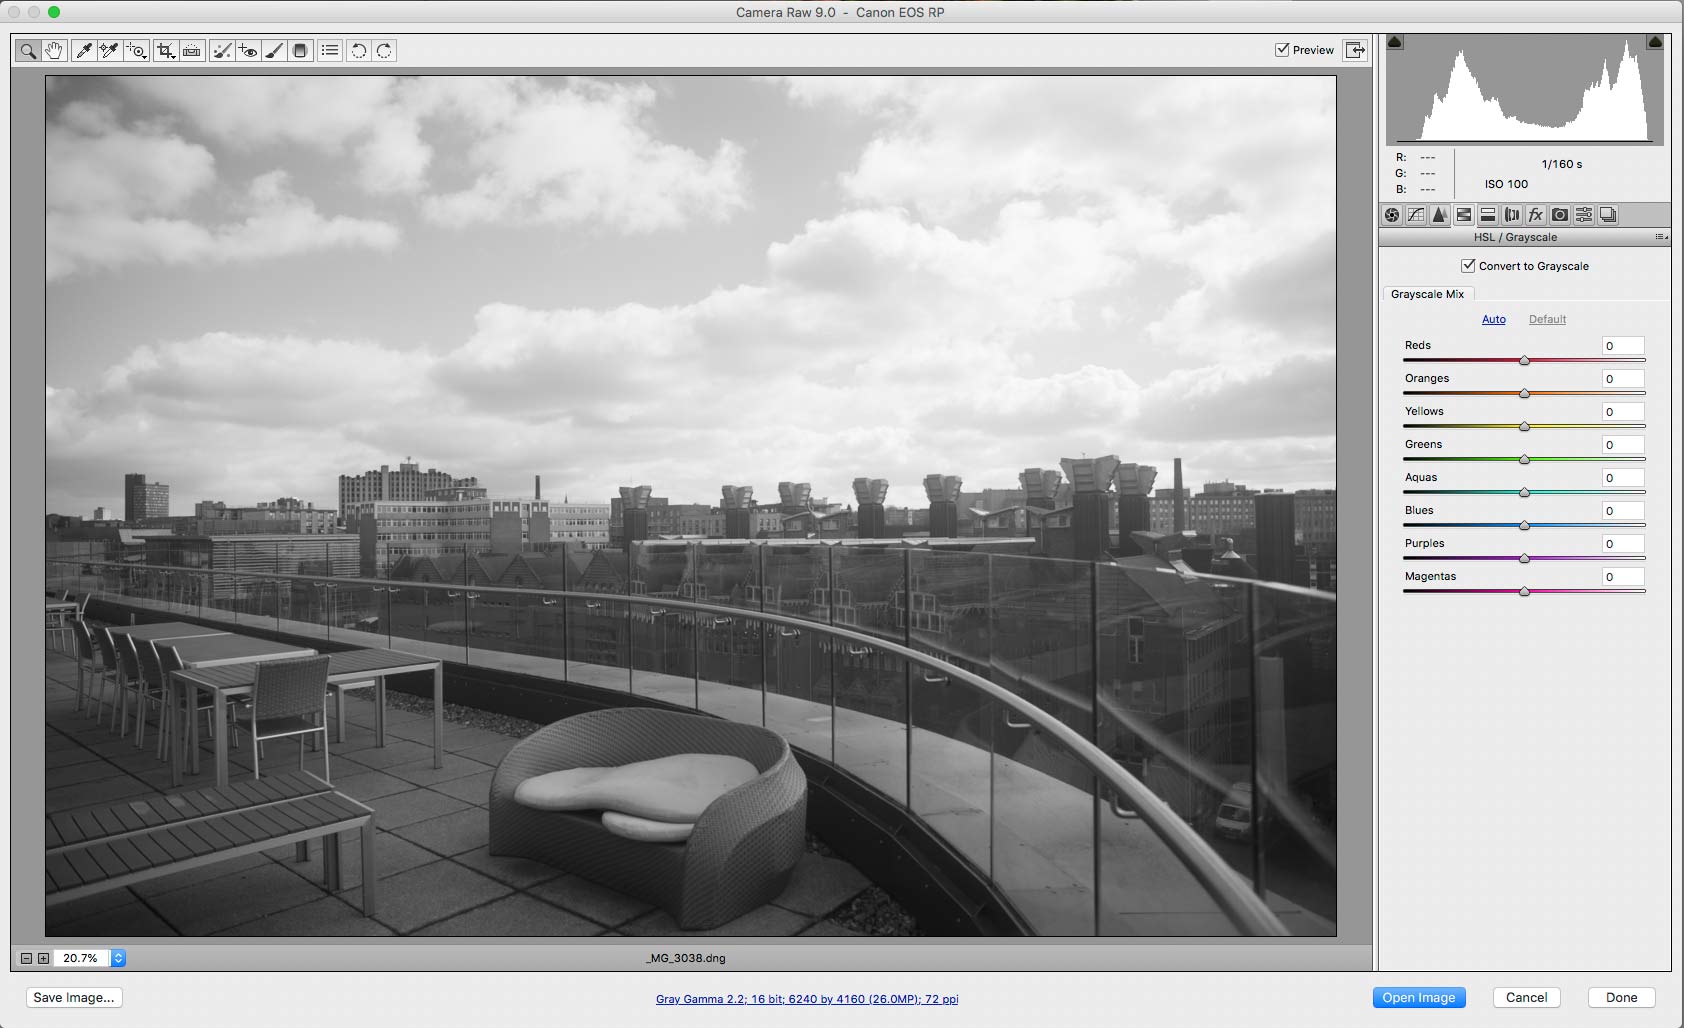Click the Yellows value input field
This screenshot has width=1684, height=1028.
pos(1623,411)
